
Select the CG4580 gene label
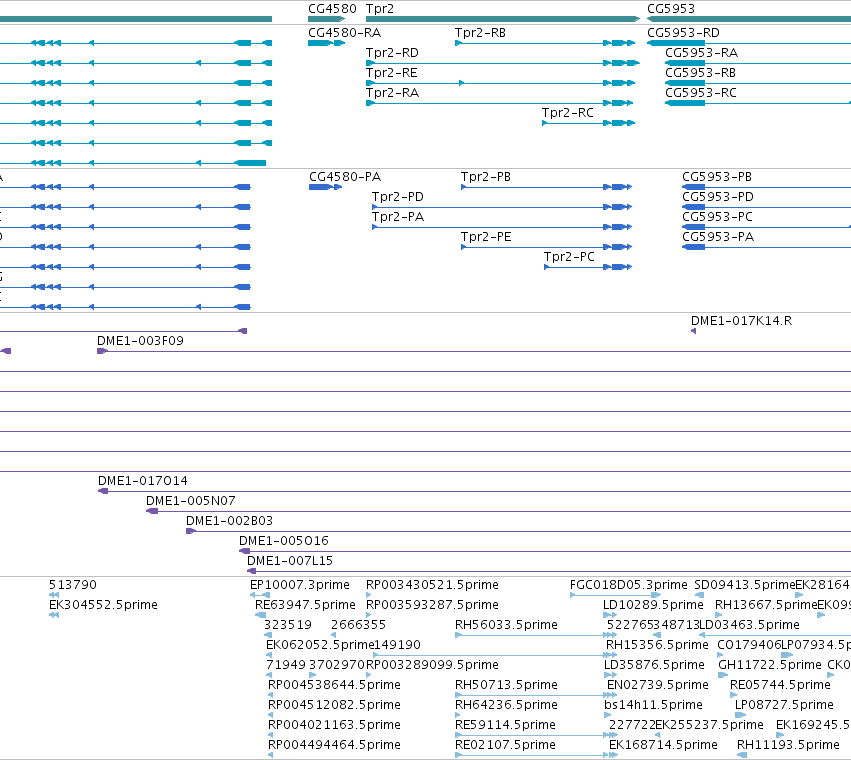pyautogui.click(x=332, y=9)
